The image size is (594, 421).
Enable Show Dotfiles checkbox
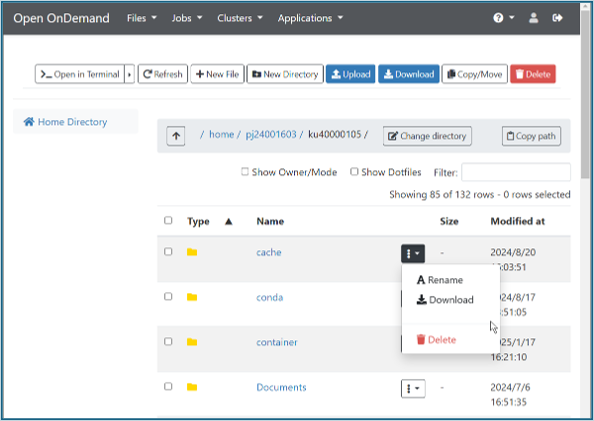point(354,172)
